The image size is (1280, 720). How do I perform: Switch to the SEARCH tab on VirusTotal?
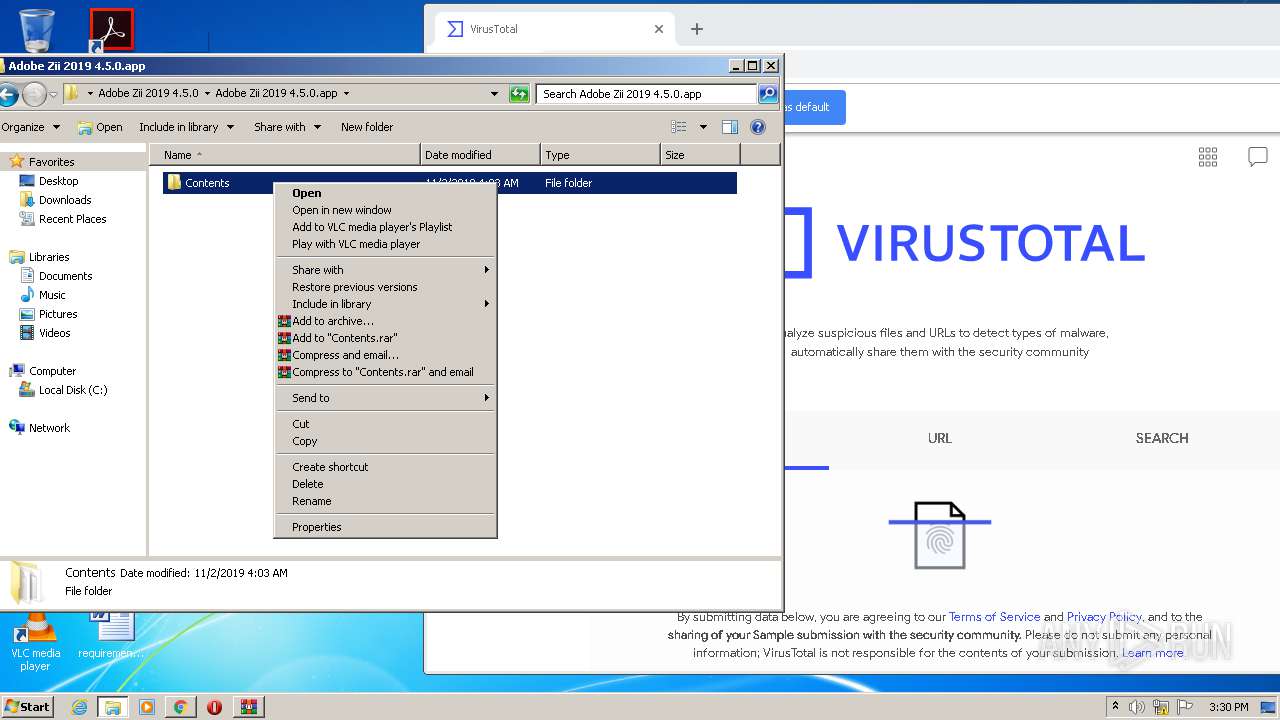[1162, 438]
